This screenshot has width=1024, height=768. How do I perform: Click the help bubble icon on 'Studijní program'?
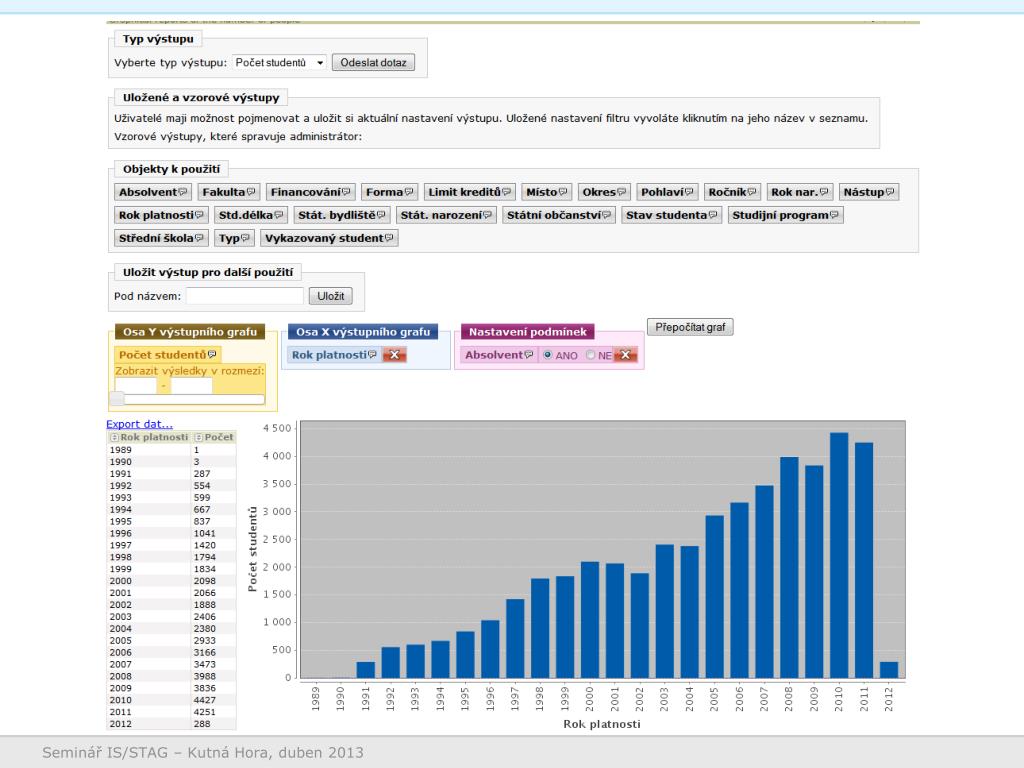coord(834,214)
